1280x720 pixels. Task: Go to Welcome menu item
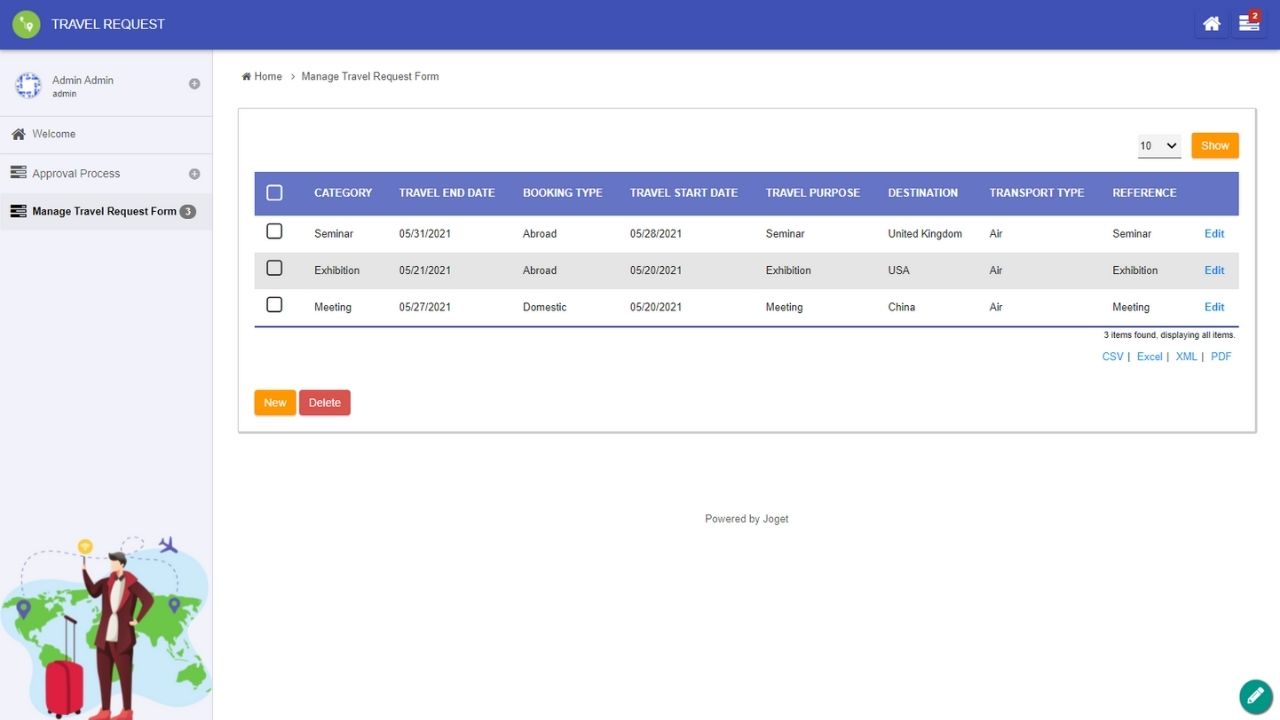[53, 134]
